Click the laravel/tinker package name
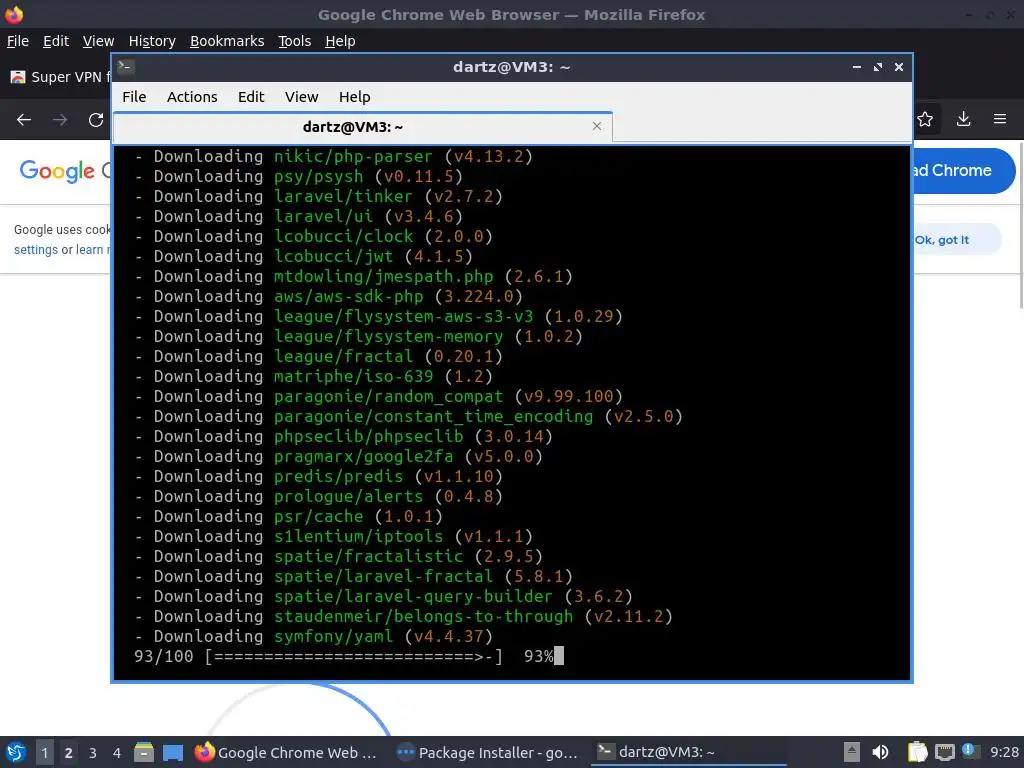The image size is (1024, 768). tap(343, 197)
